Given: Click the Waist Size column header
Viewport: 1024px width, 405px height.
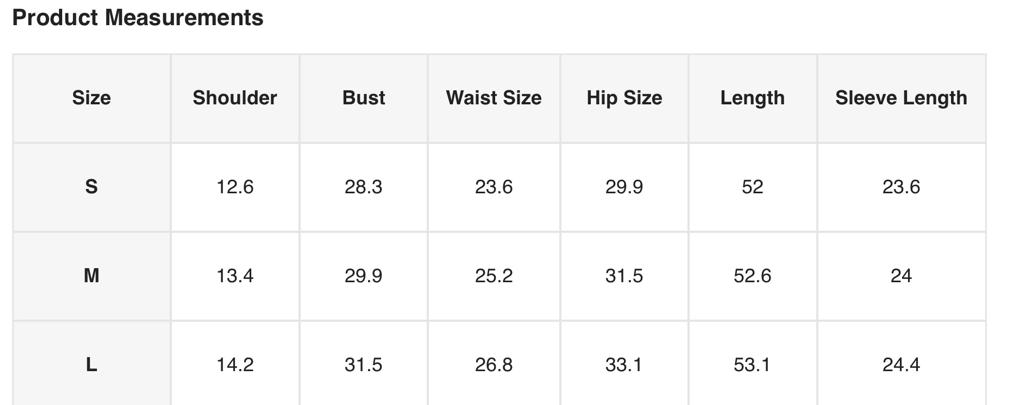Looking at the screenshot, I should (494, 98).
